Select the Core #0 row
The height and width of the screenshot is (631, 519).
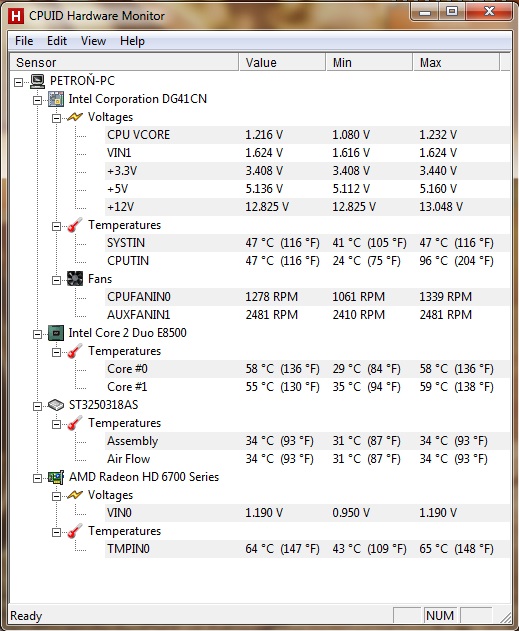[x=307, y=369]
